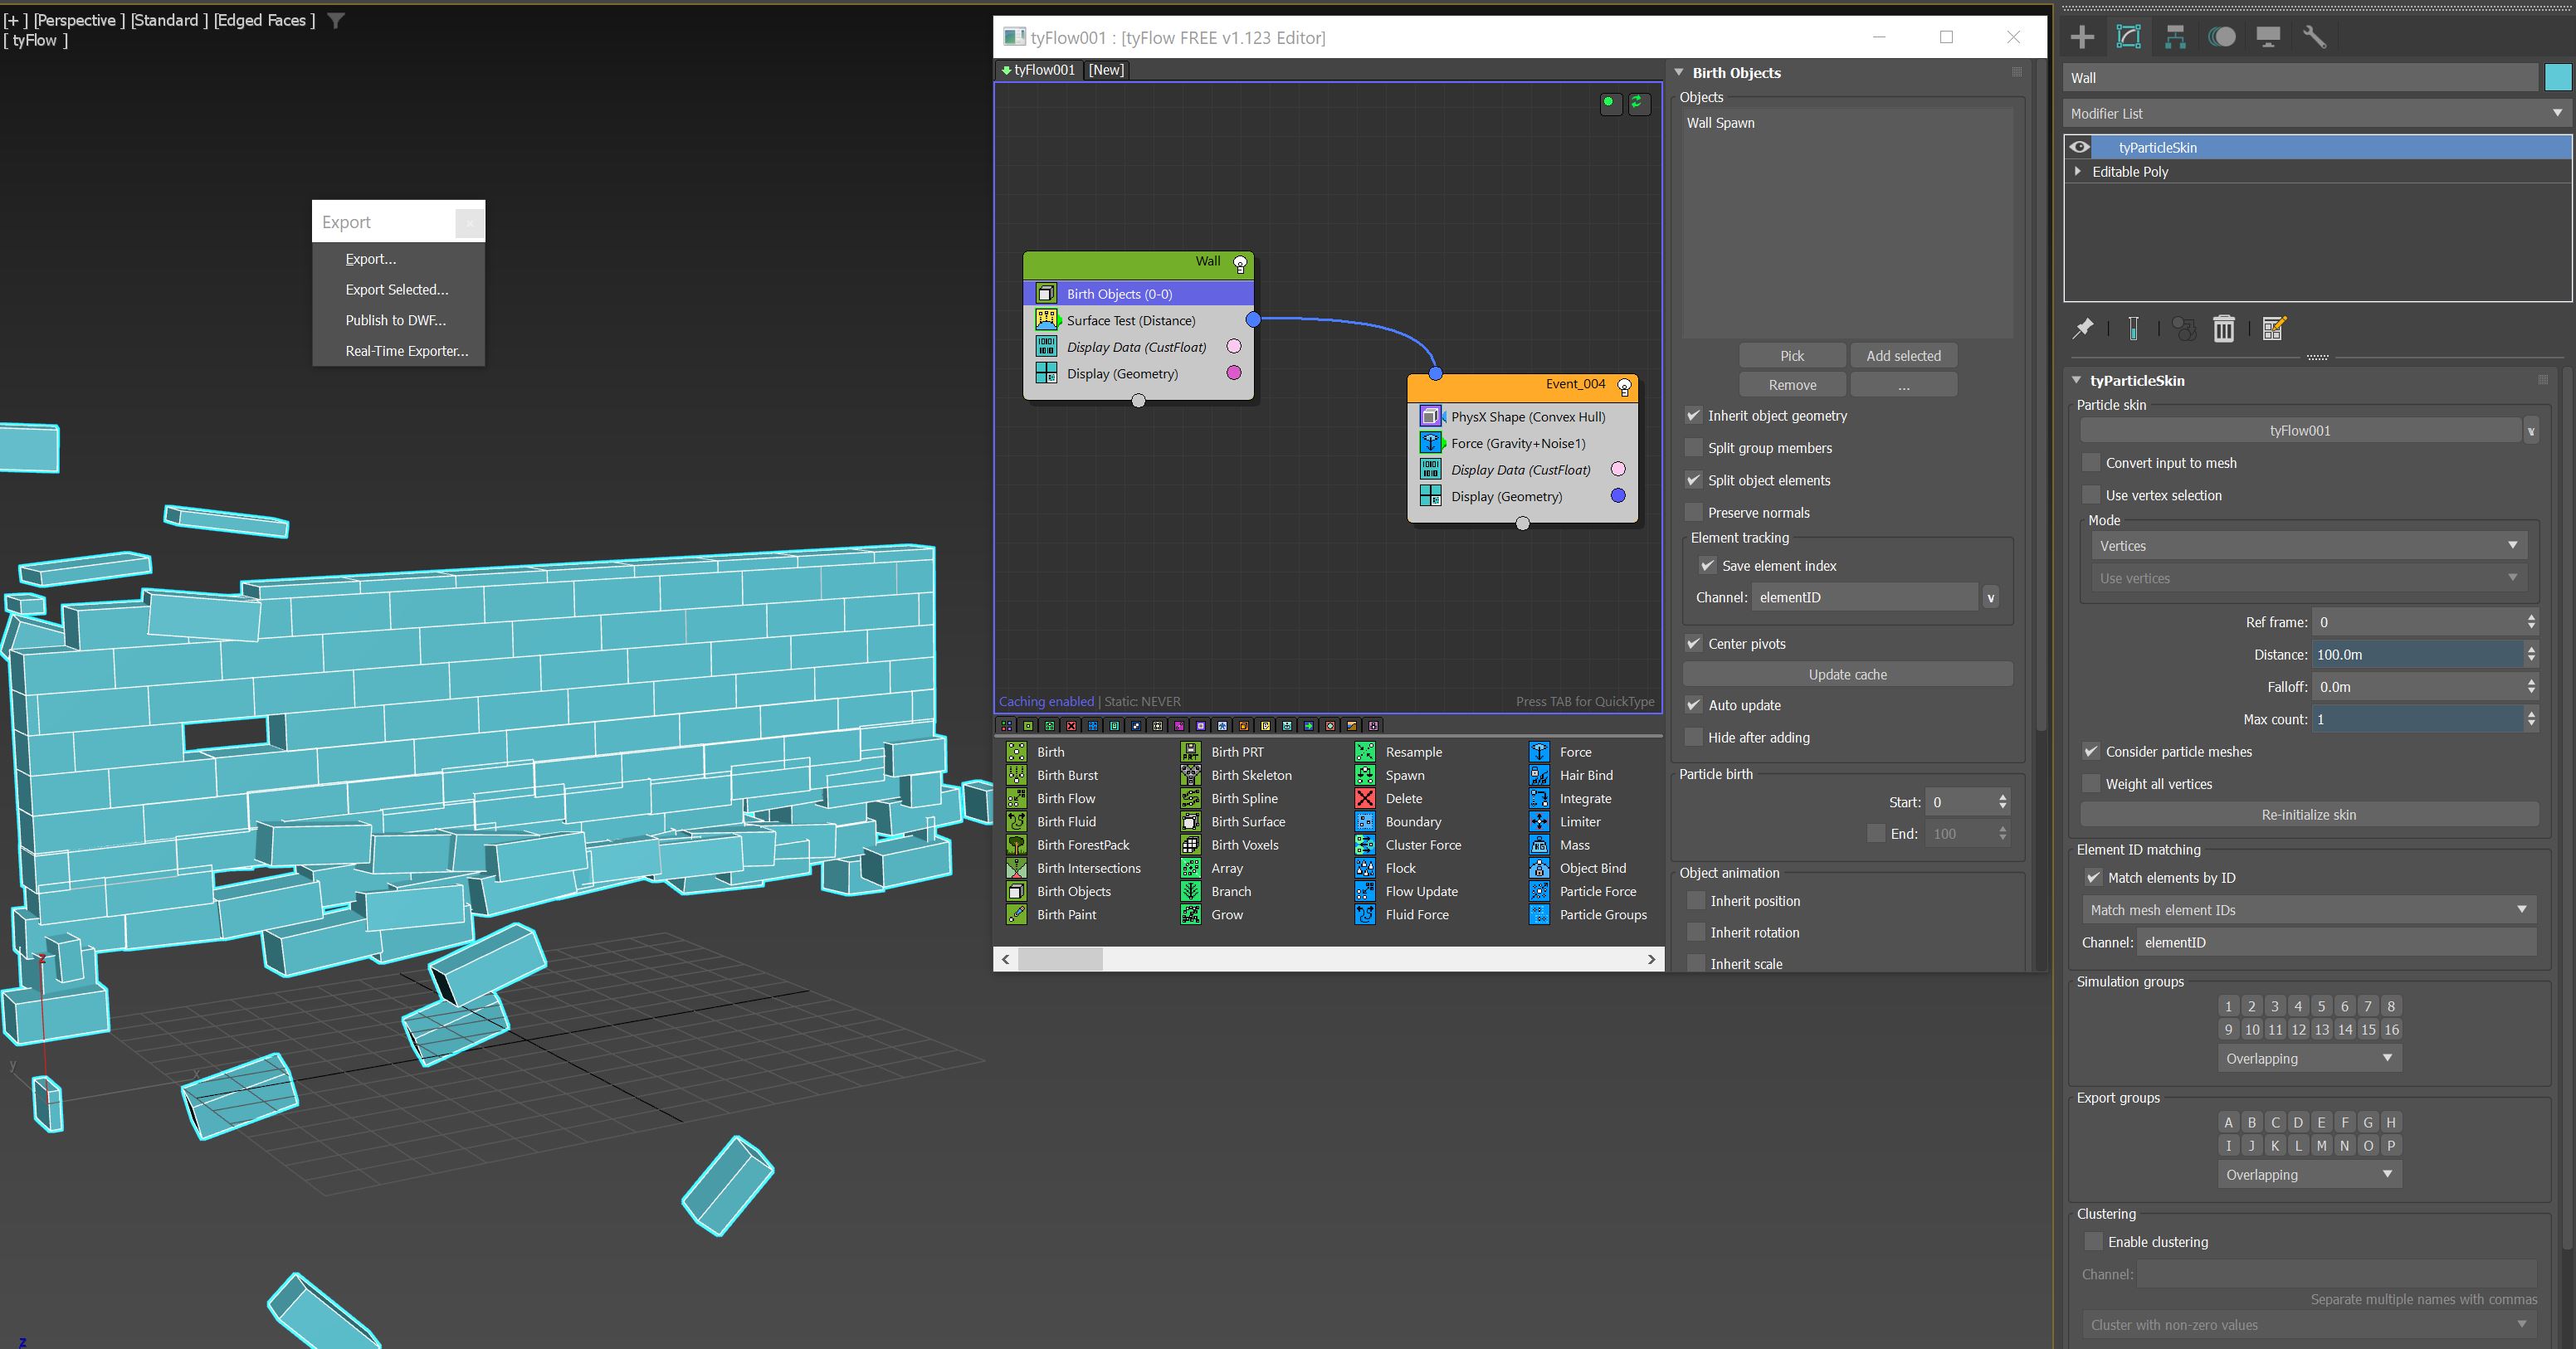Choose Export Selected... menu entry

(397, 289)
